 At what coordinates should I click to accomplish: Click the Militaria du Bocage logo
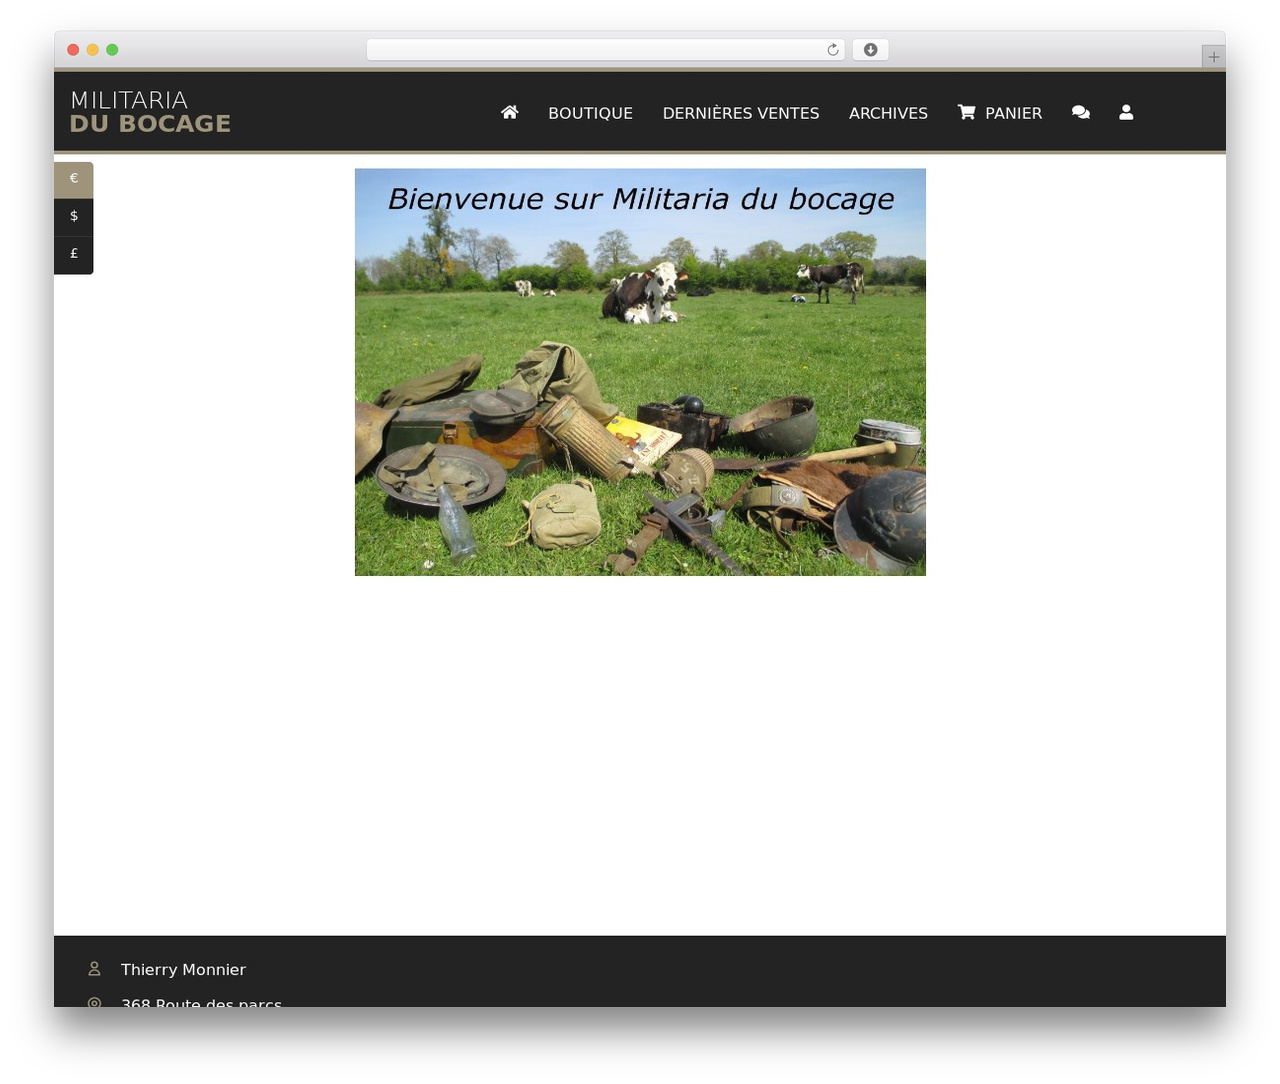[150, 112]
